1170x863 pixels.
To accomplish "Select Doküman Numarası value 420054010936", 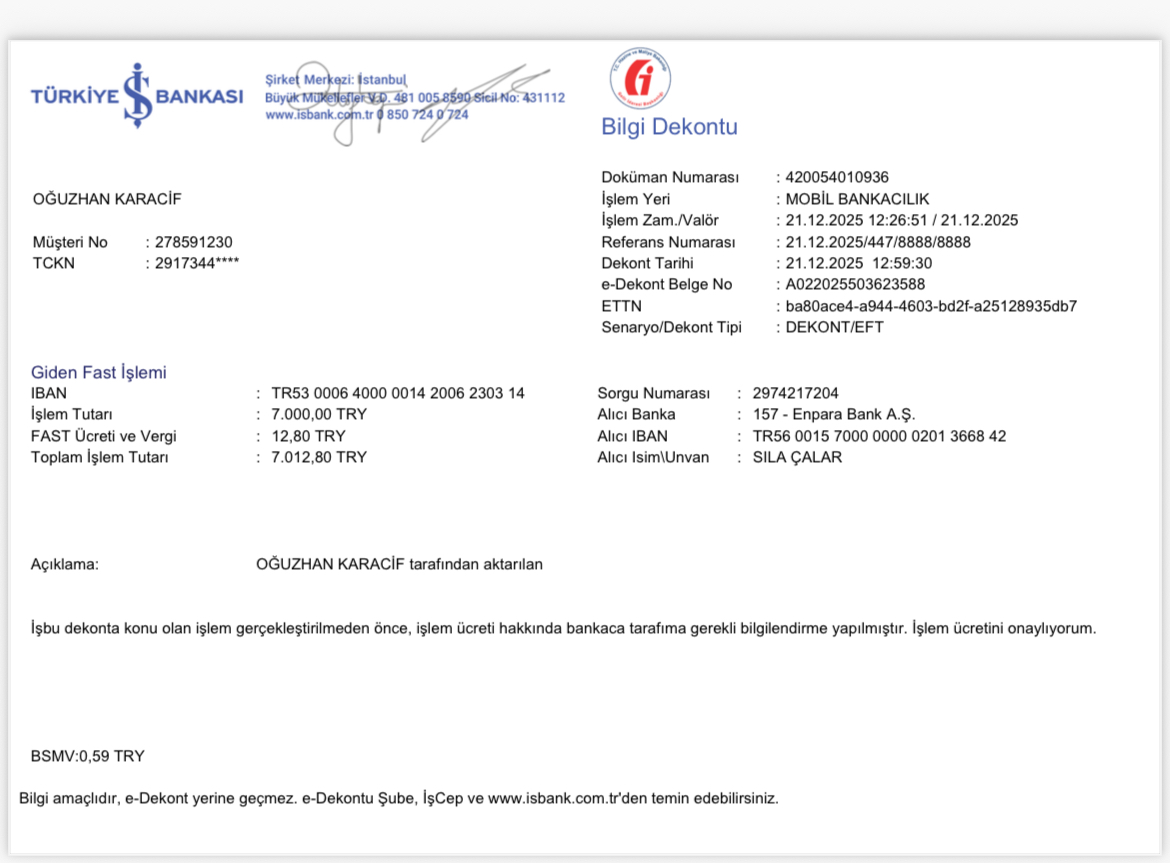I will pyautogui.click(x=836, y=178).
